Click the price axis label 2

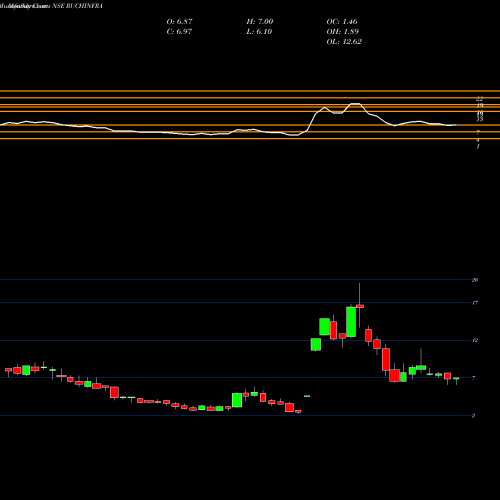[x=473, y=415]
